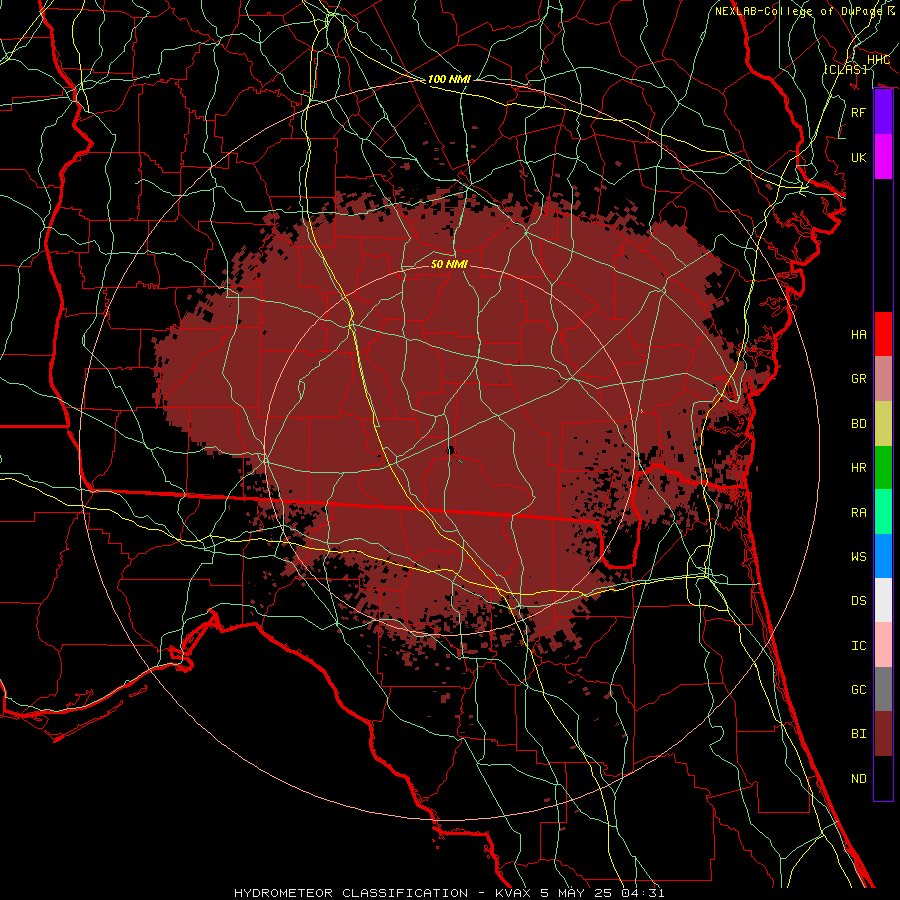Click the BI legend label

859,734
